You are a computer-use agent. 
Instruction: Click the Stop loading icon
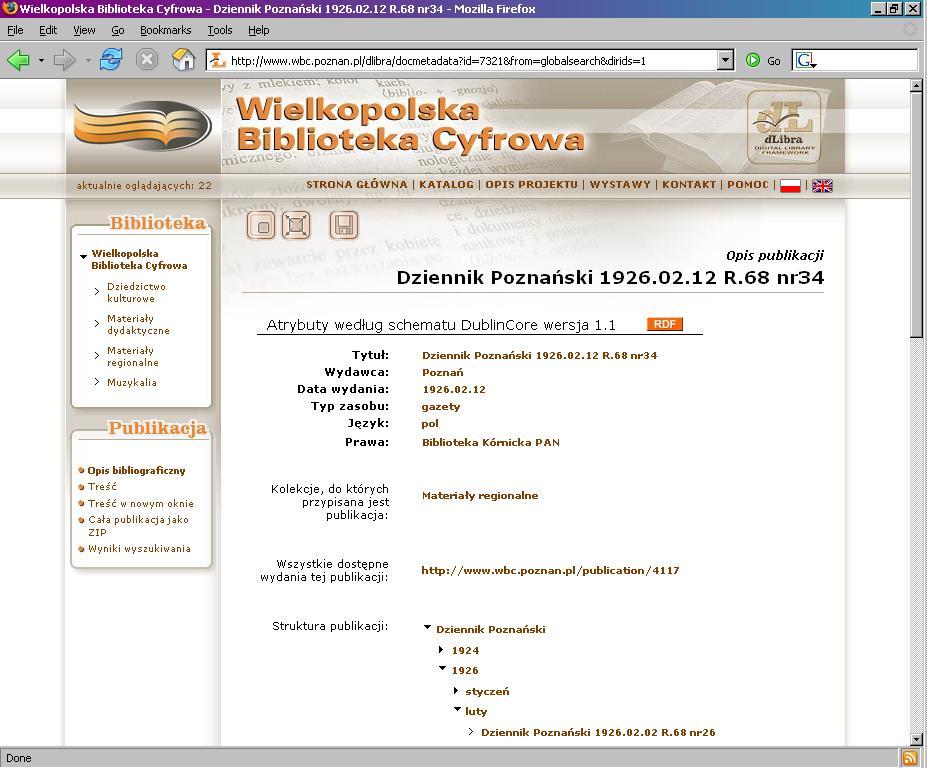coord(147,60)
